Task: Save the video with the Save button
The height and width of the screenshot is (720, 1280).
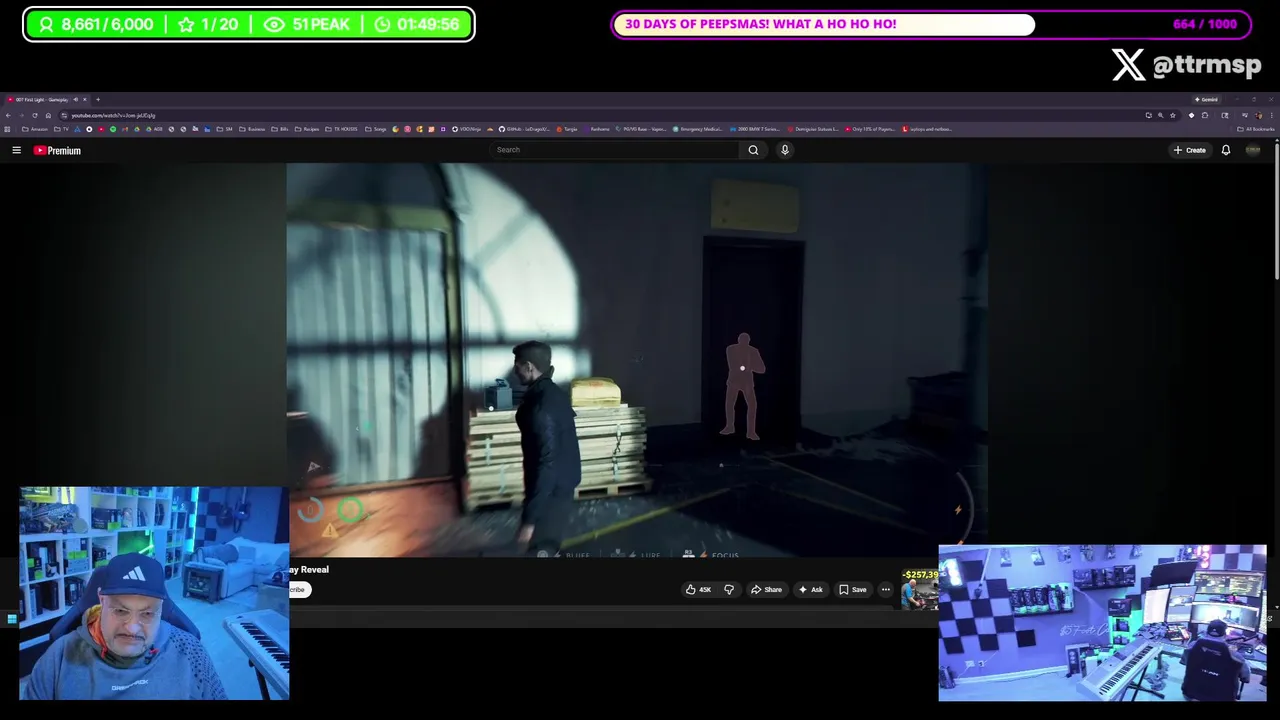Action: click(853, 589)
